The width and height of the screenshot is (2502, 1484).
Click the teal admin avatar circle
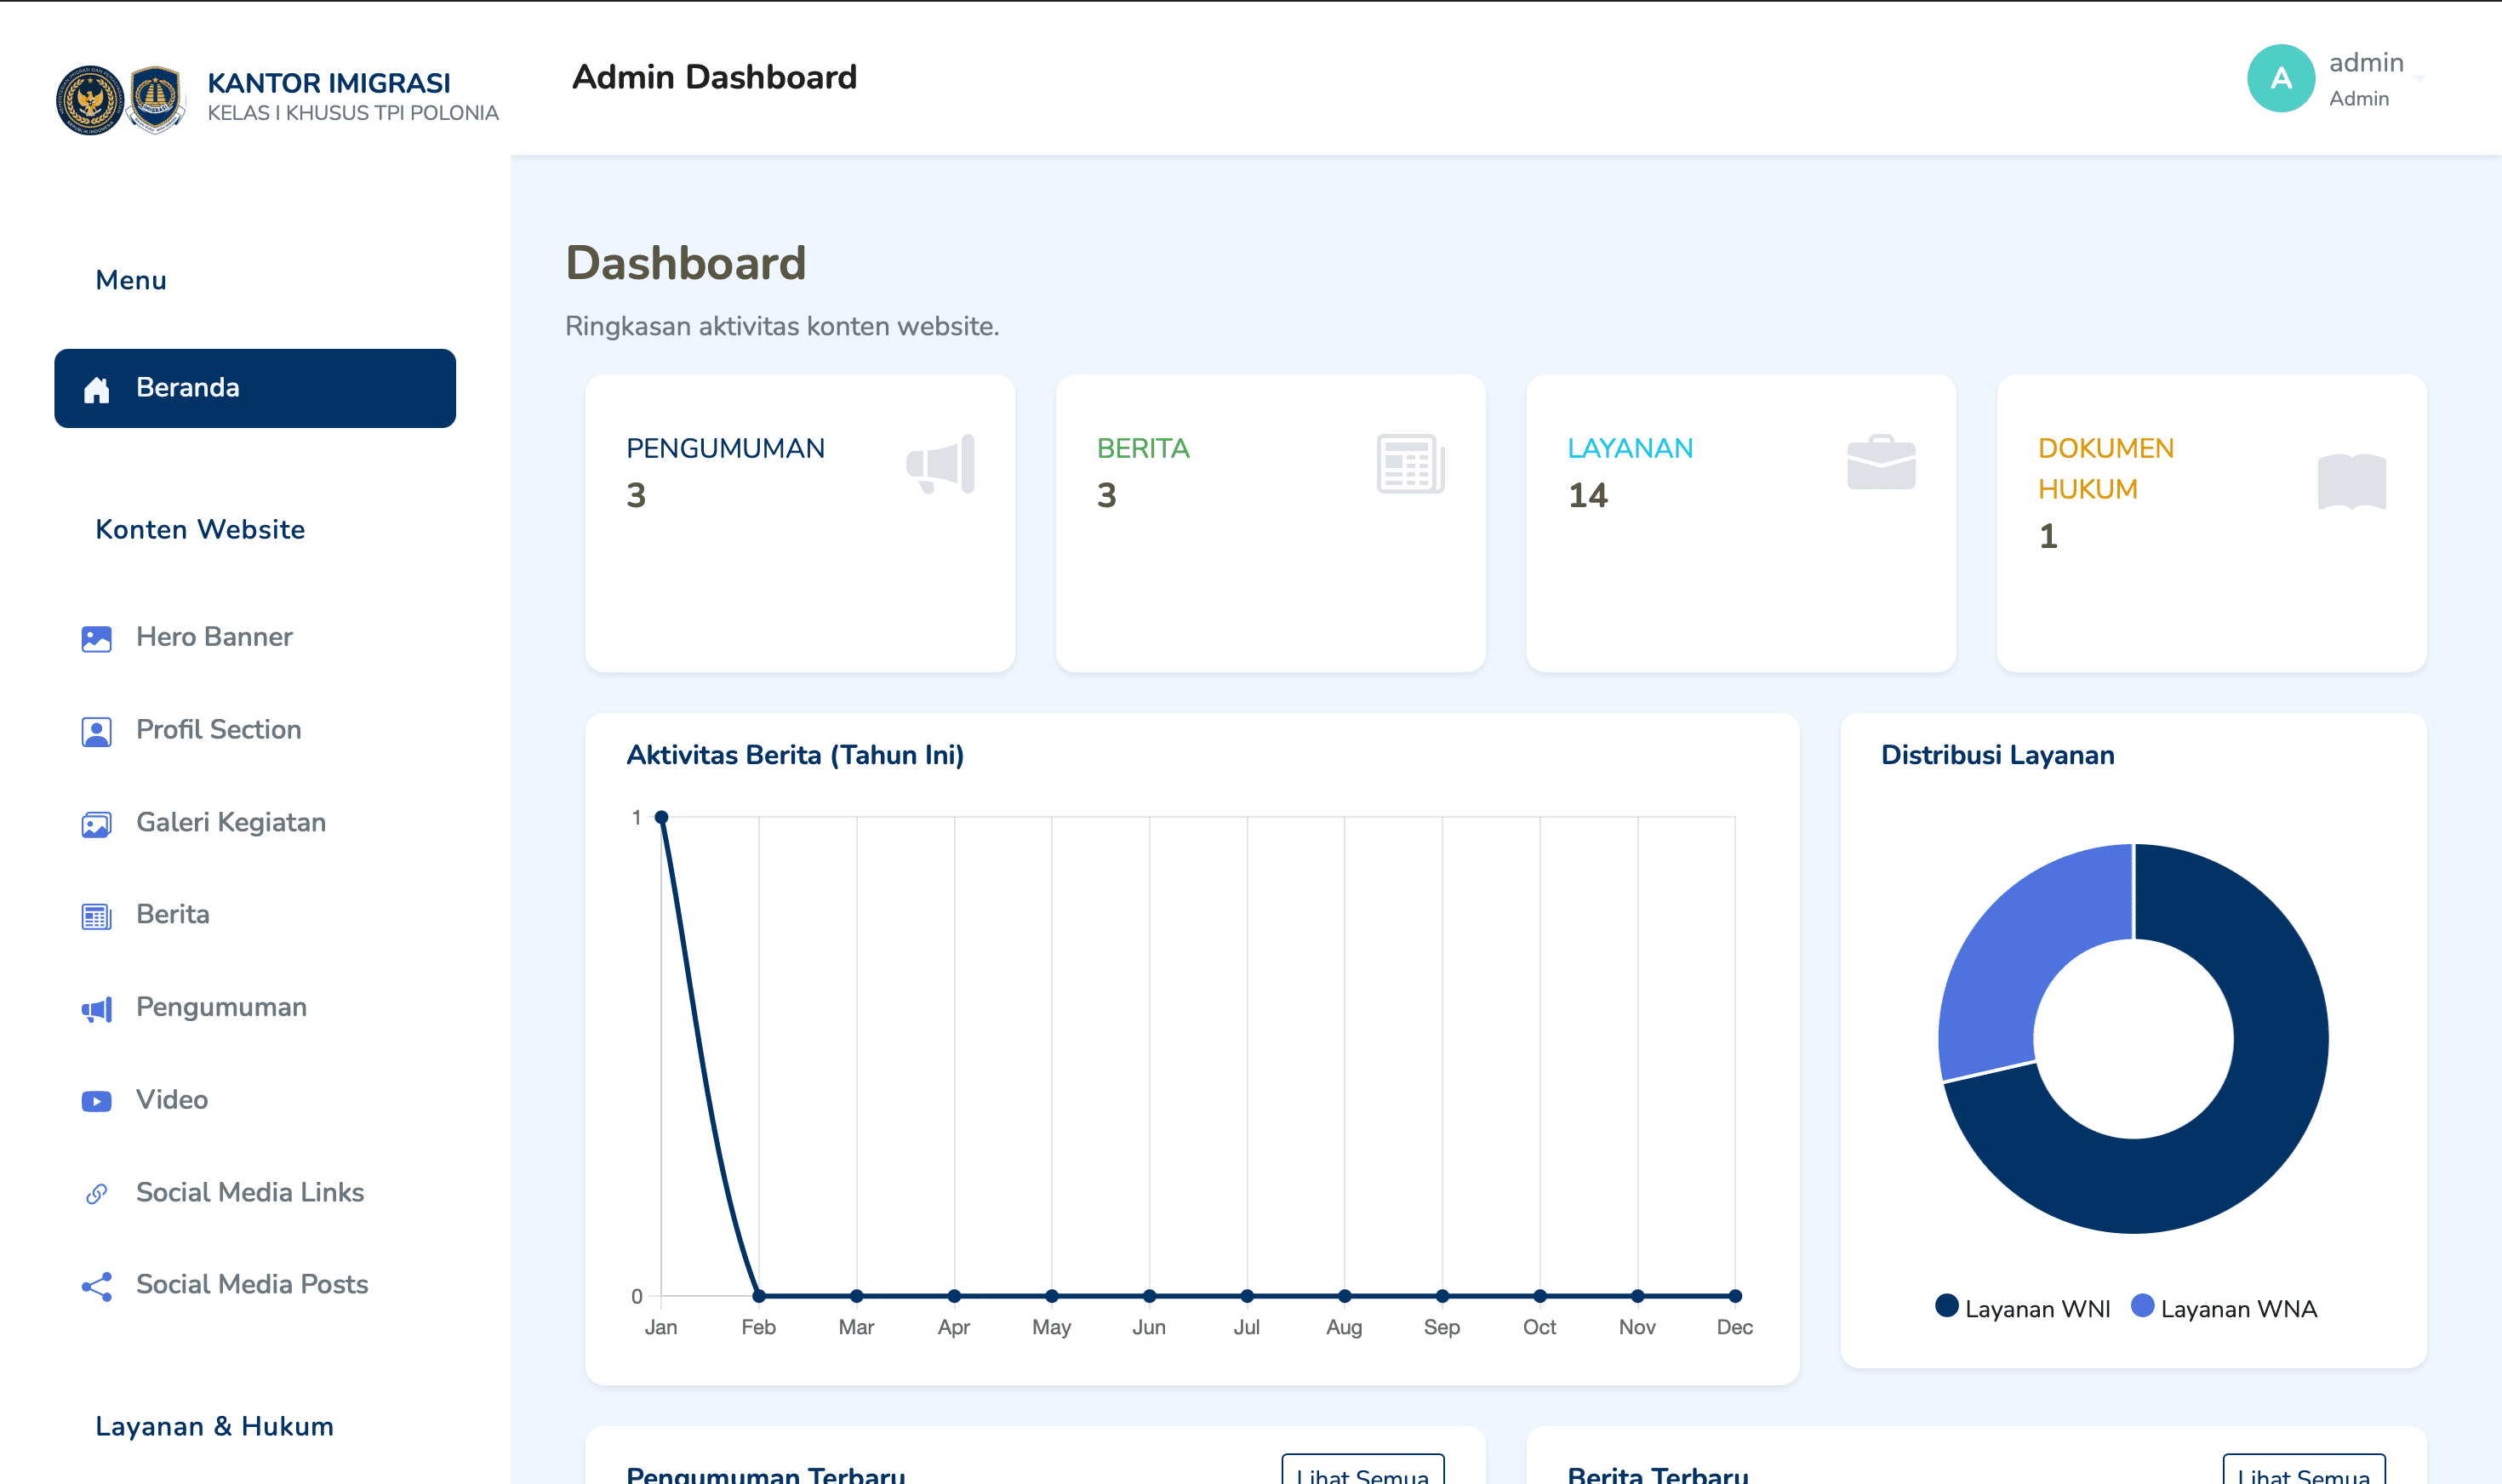pos(2280,78)
